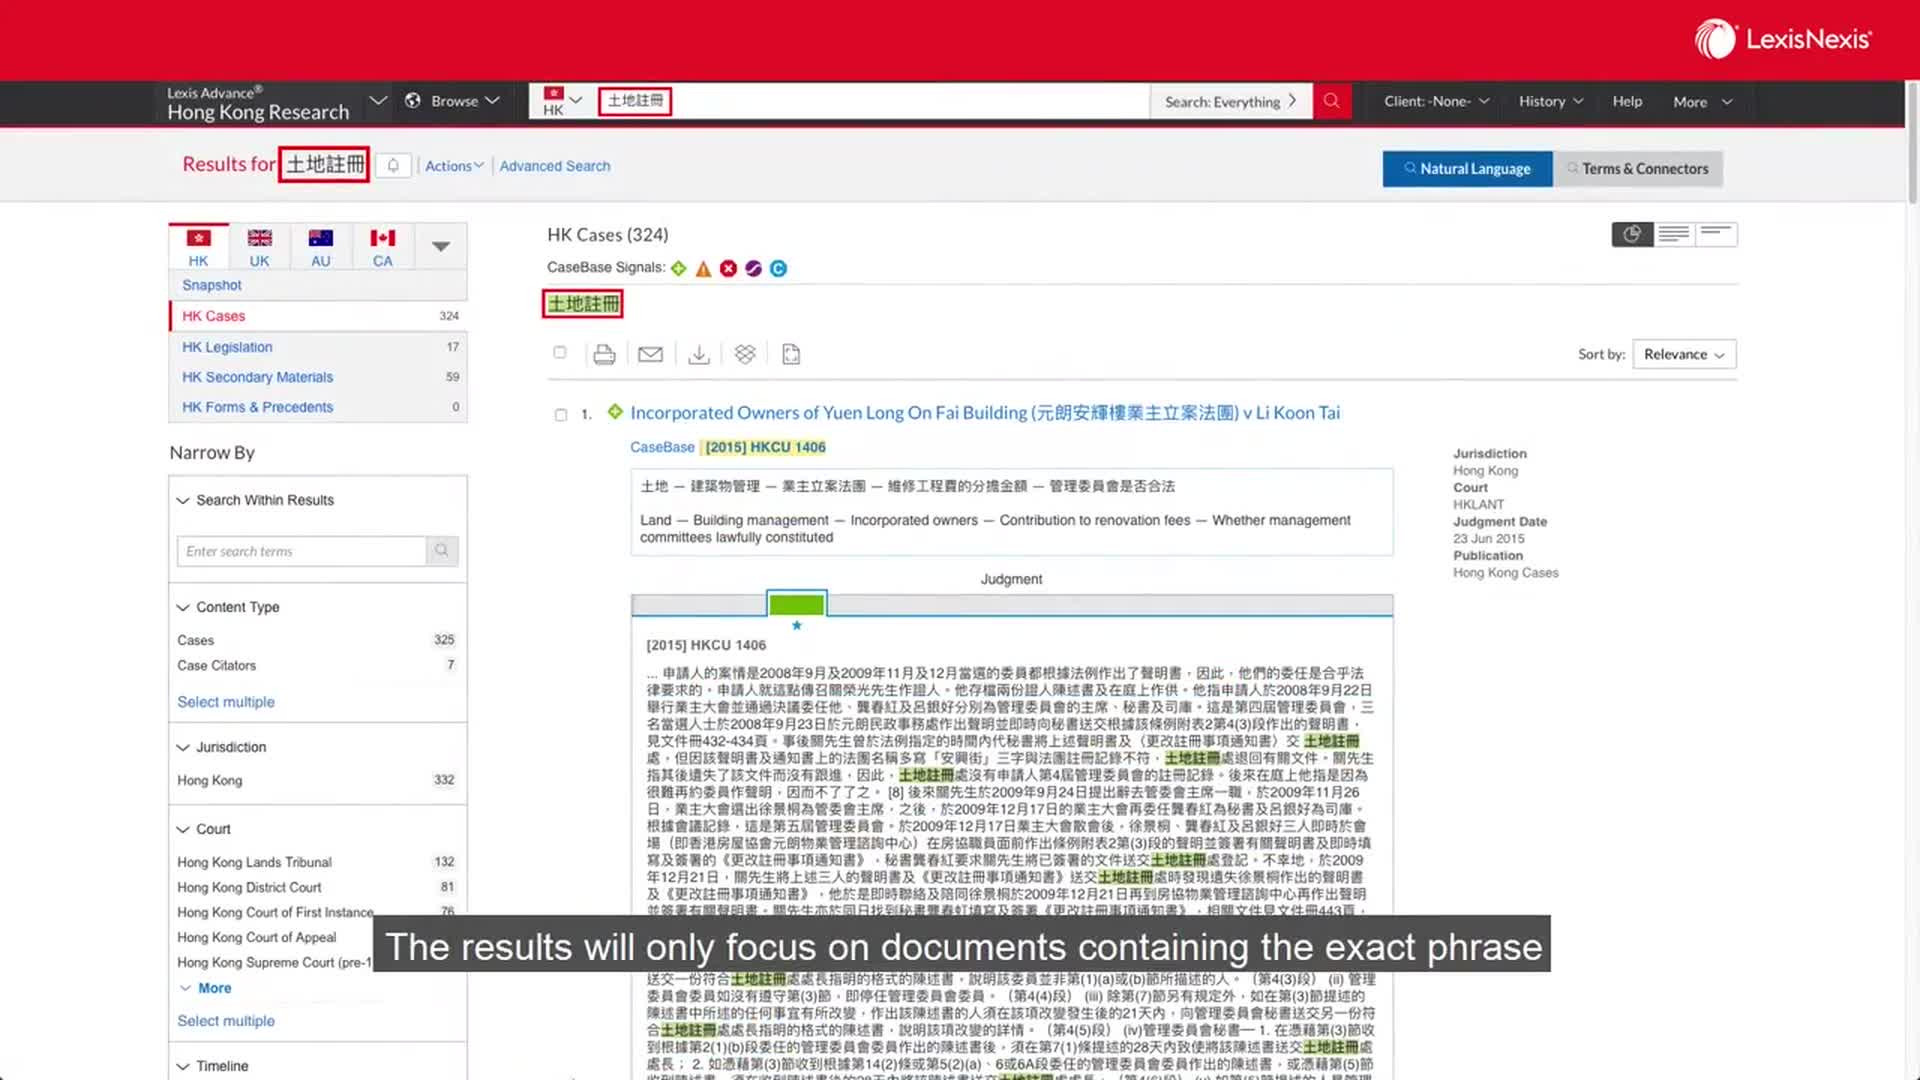The image size is (1920, 1080).
Task: Switch to title-only view icon
Action: pyautogui.click(x=1716, y=234)
